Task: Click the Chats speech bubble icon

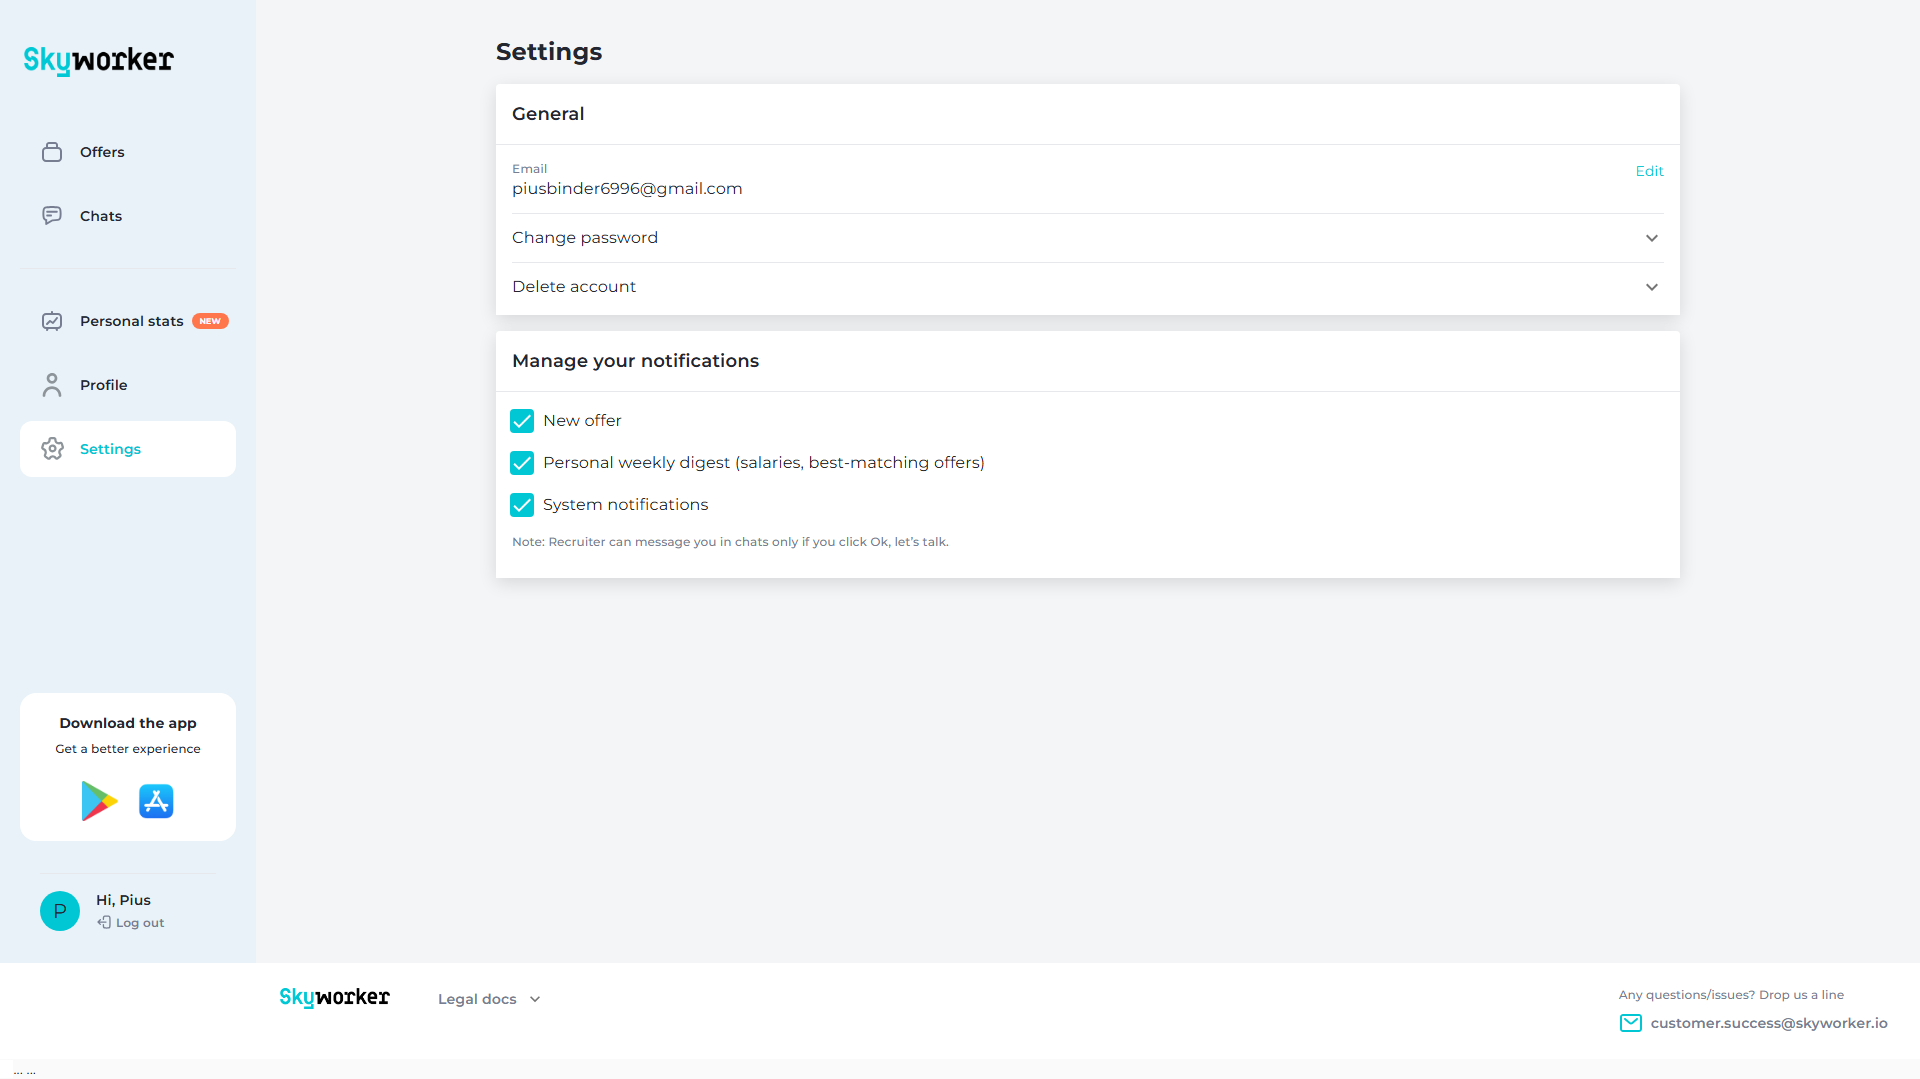Action: pyautogui.click(x=52, y=216)
